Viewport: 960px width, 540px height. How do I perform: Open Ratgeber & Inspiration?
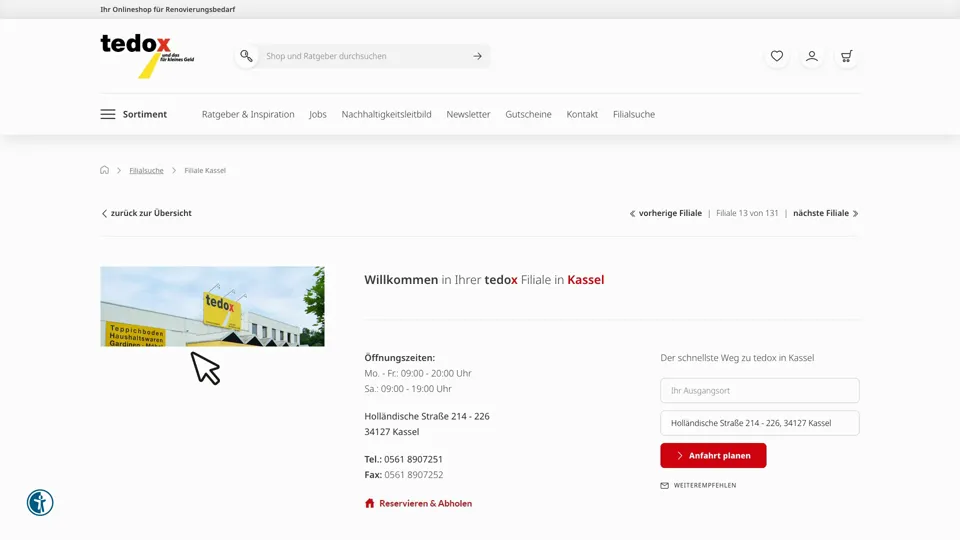coord(248,114)
